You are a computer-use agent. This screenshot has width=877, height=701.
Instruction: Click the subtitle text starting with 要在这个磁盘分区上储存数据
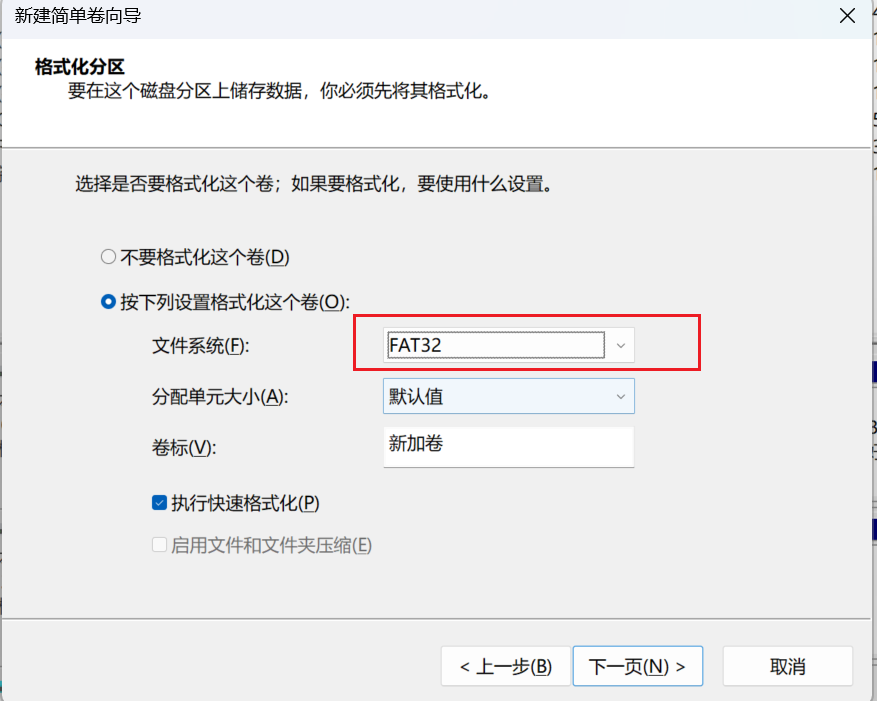point(277,92)
